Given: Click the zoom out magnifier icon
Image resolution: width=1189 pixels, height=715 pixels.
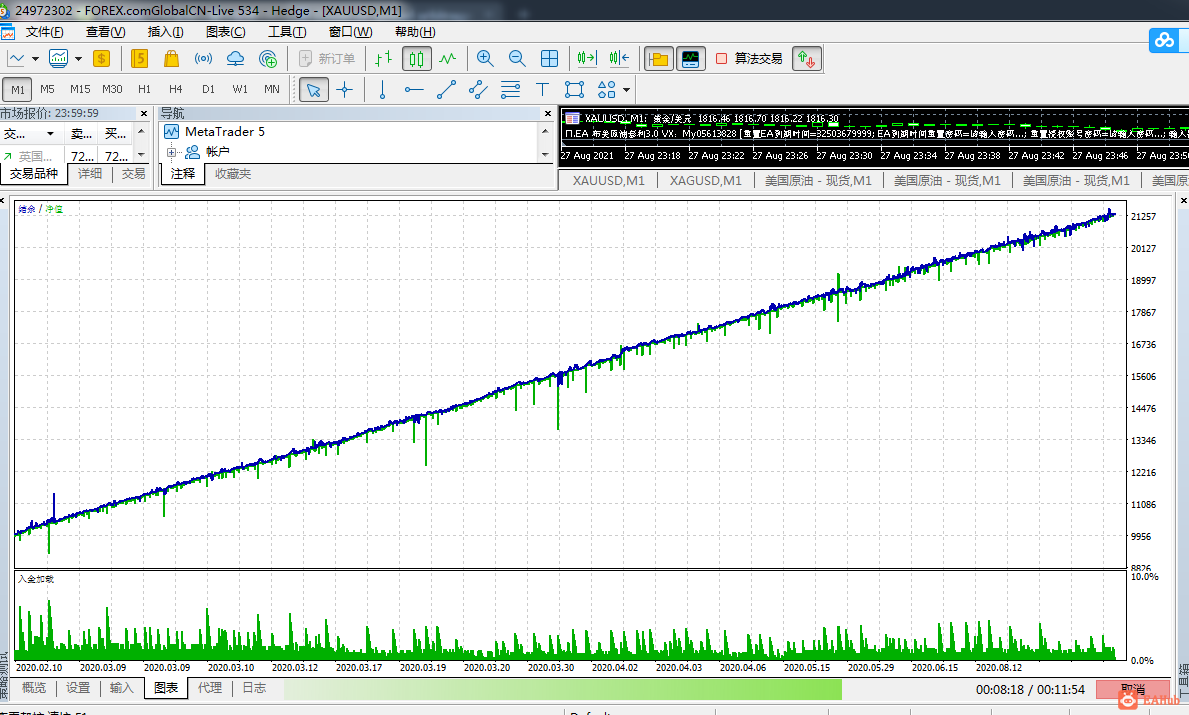Looking at the screenshot, I should (517, 59).
